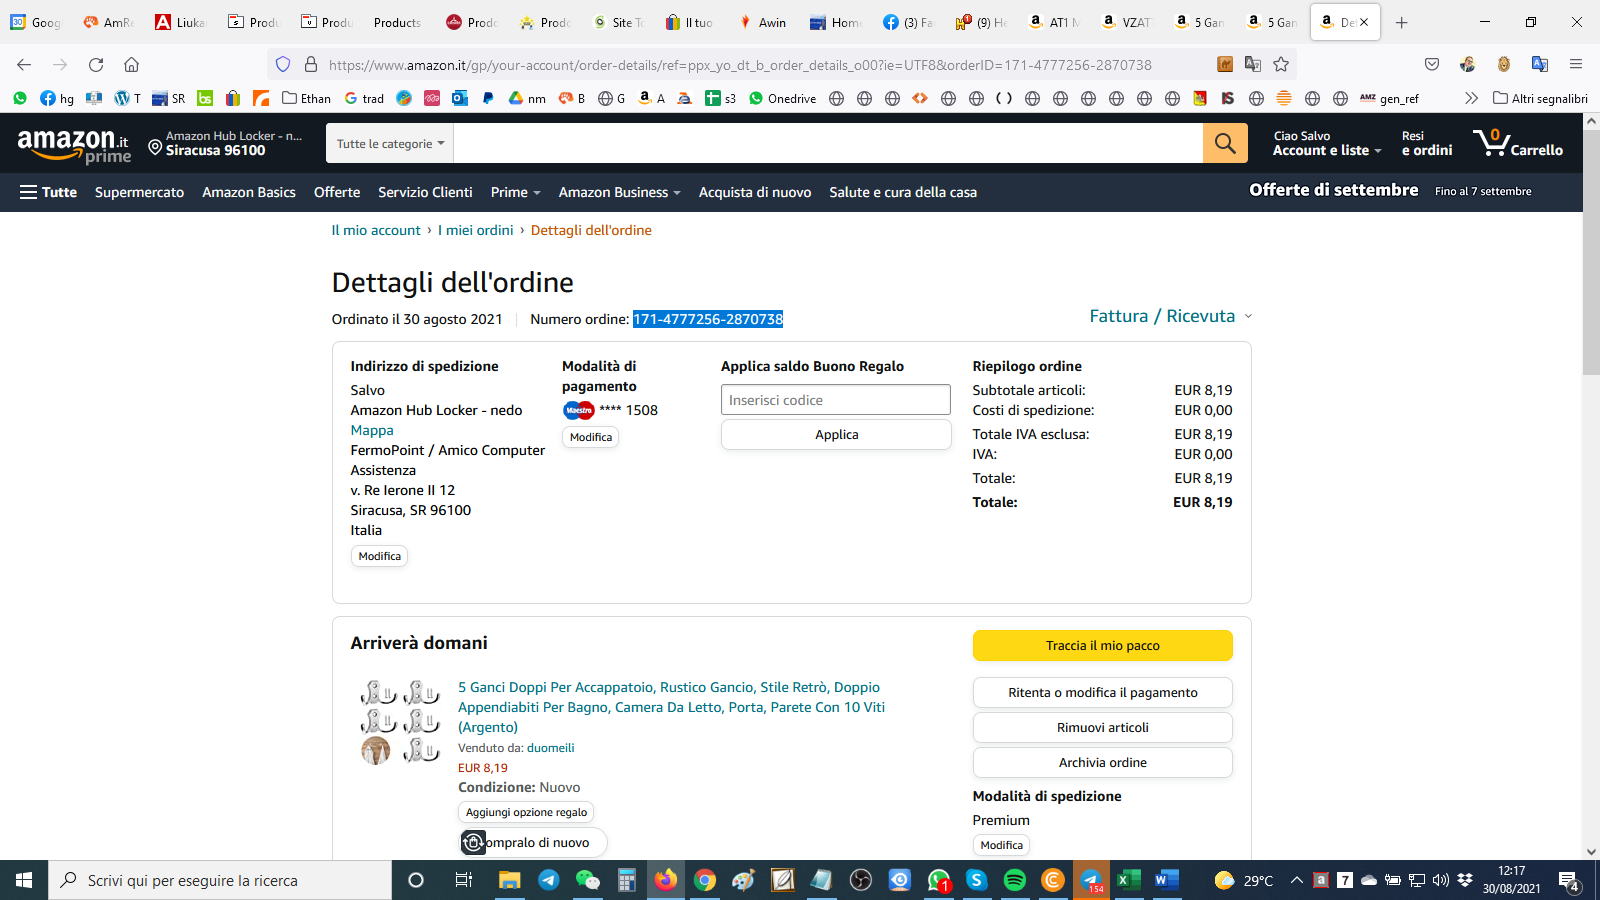Expand the Tutte le categorie dropdown
1600x900 pixels.
point(390,144)
